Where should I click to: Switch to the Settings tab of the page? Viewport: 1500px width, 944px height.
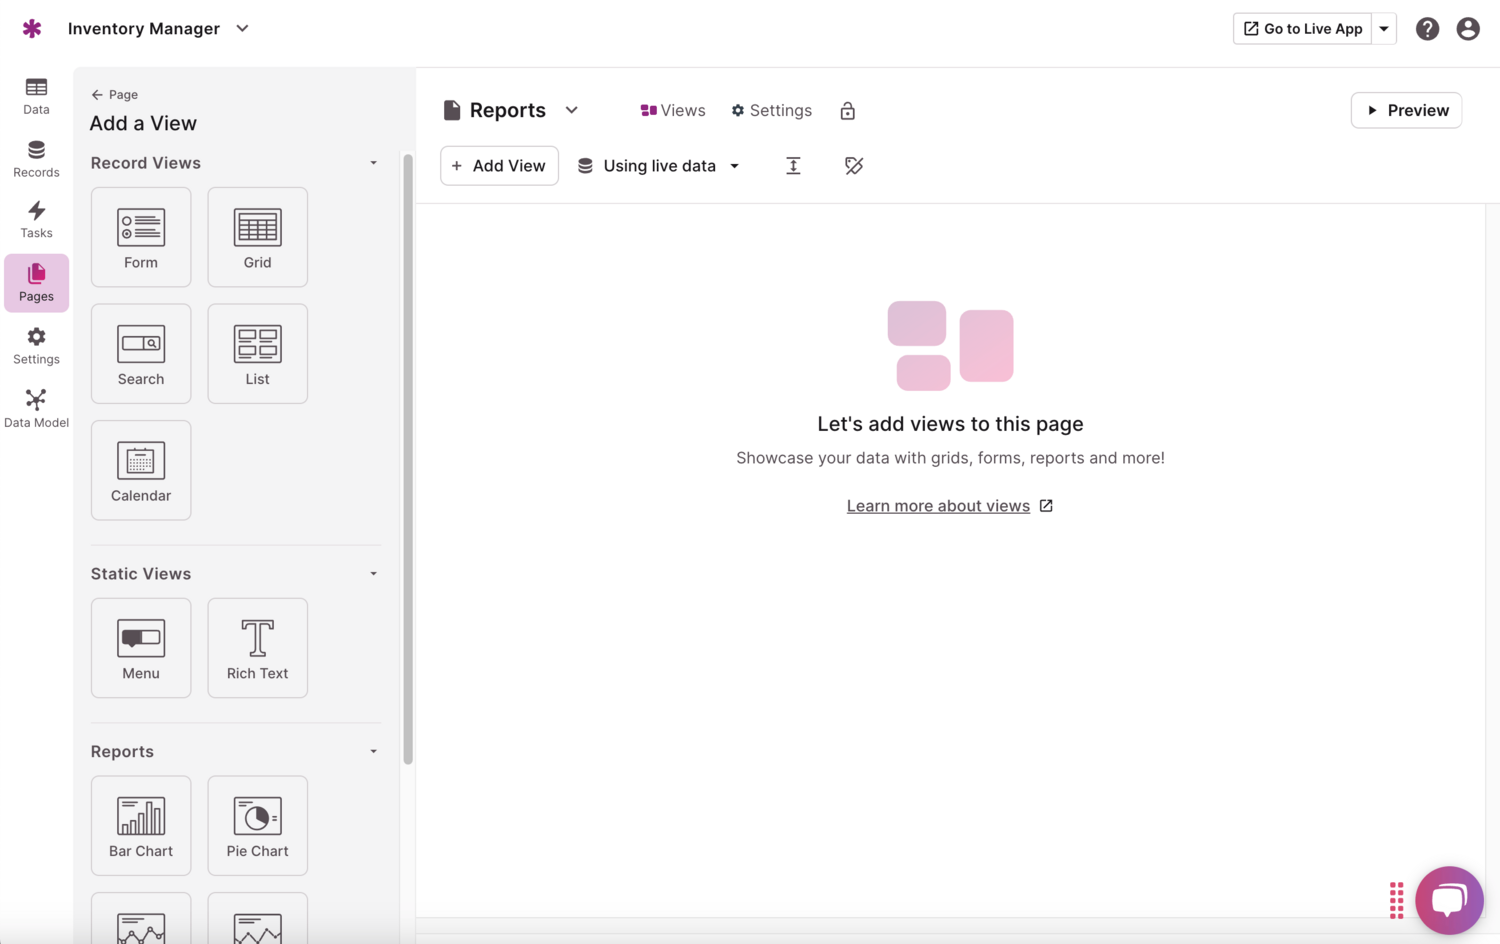click(771, 110)
